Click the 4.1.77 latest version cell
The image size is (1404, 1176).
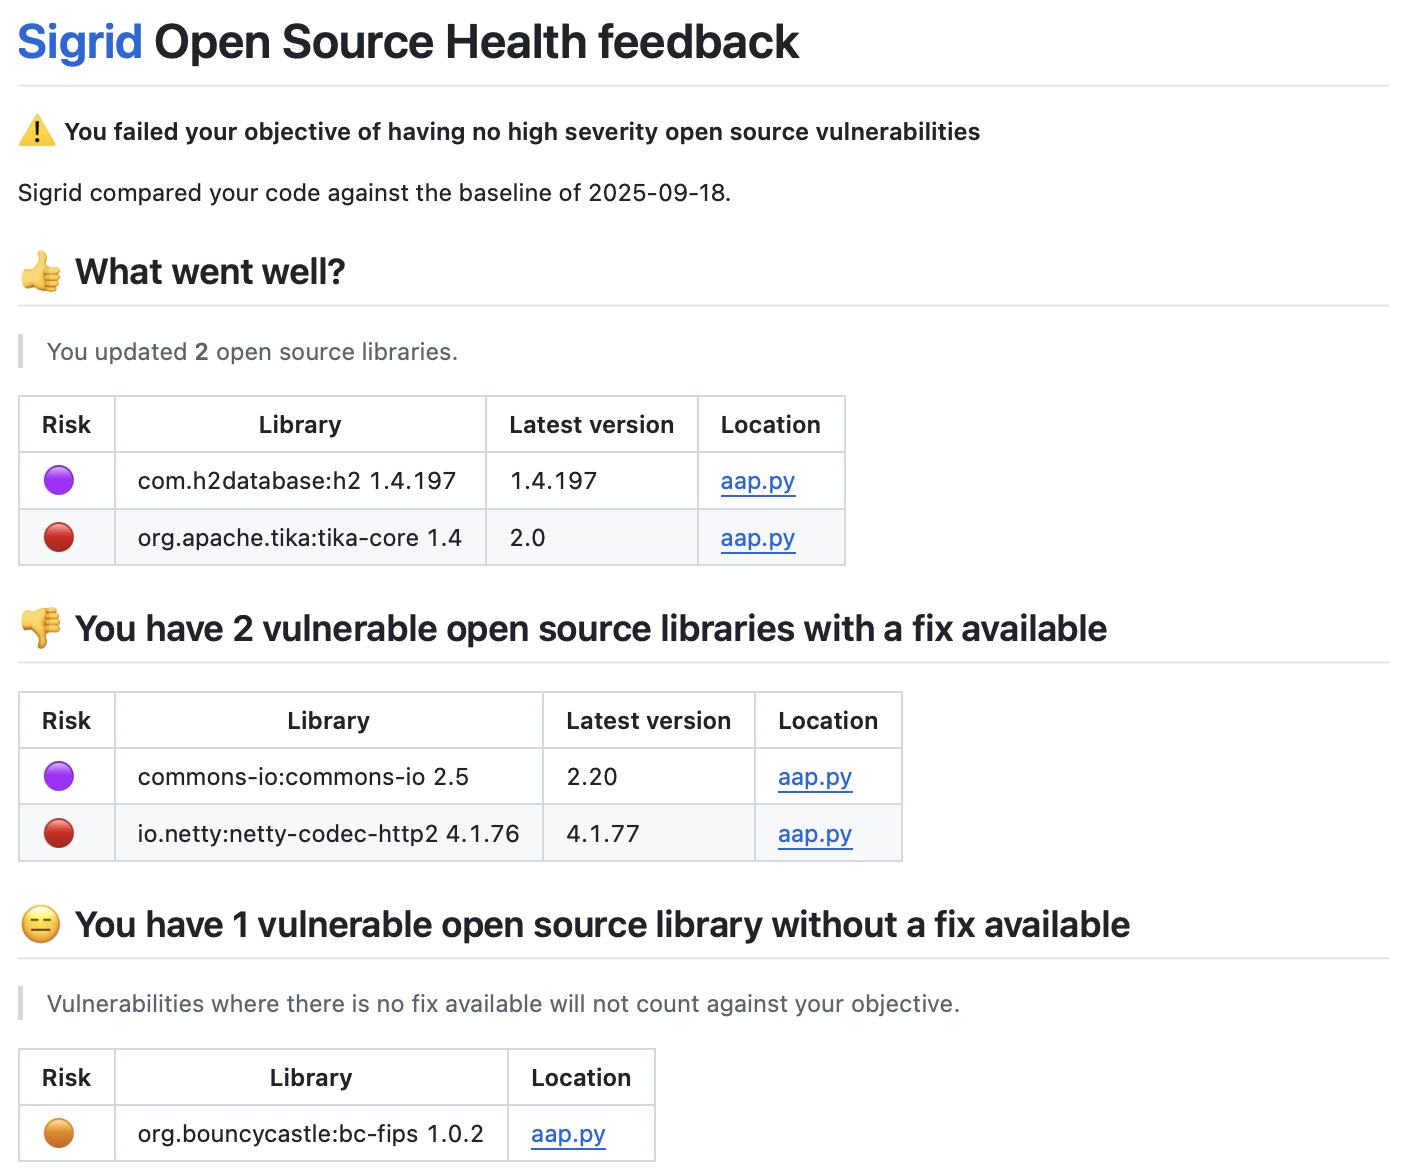coord(603,834)
